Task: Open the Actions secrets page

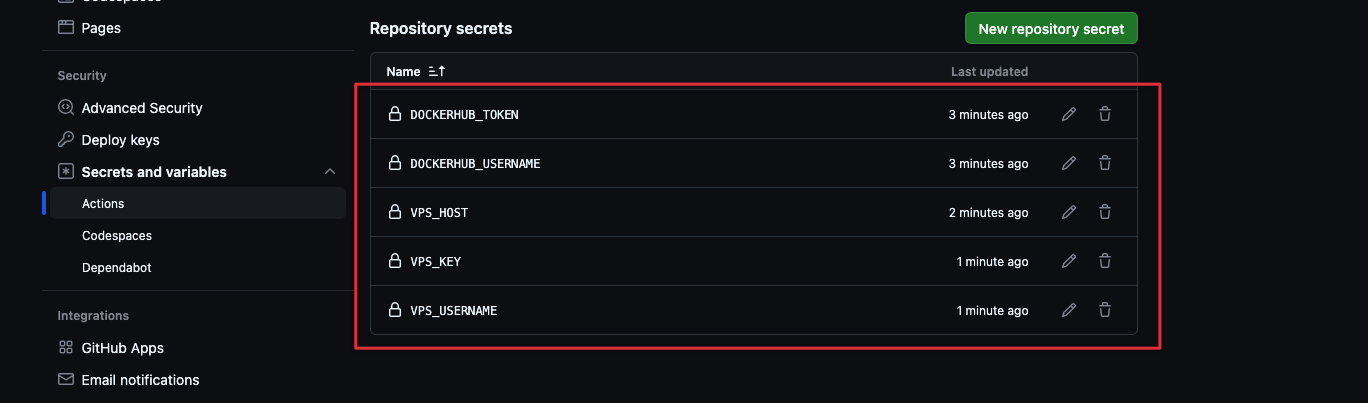Action: pos(103,204)
